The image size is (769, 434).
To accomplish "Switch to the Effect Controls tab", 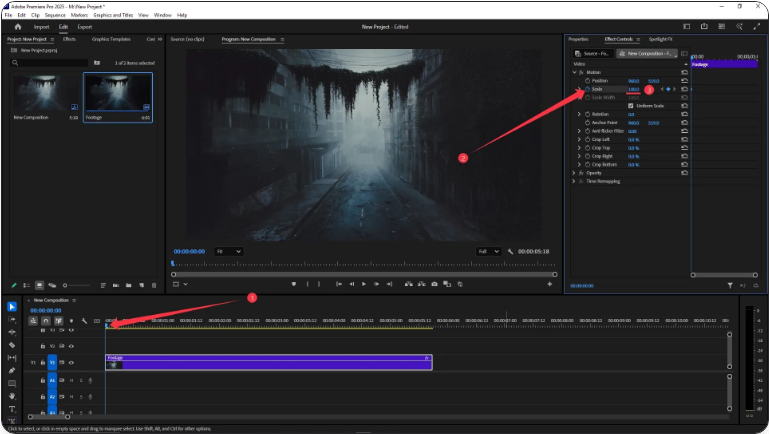I will (x=618, y=39).
